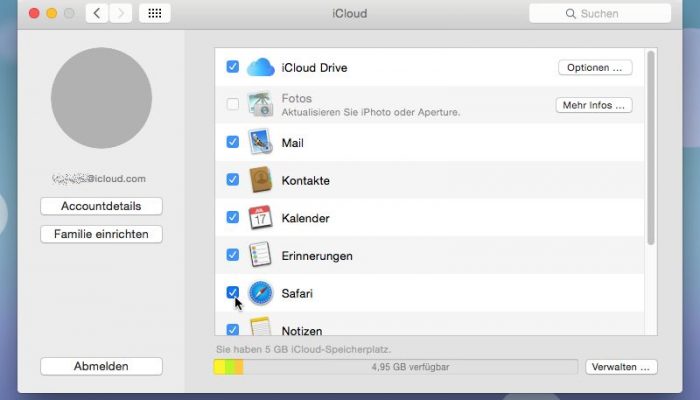Click the Safari label text
The width and height of the screenshot is (700, 400).
pyautogui.click(x=297, y=294)
